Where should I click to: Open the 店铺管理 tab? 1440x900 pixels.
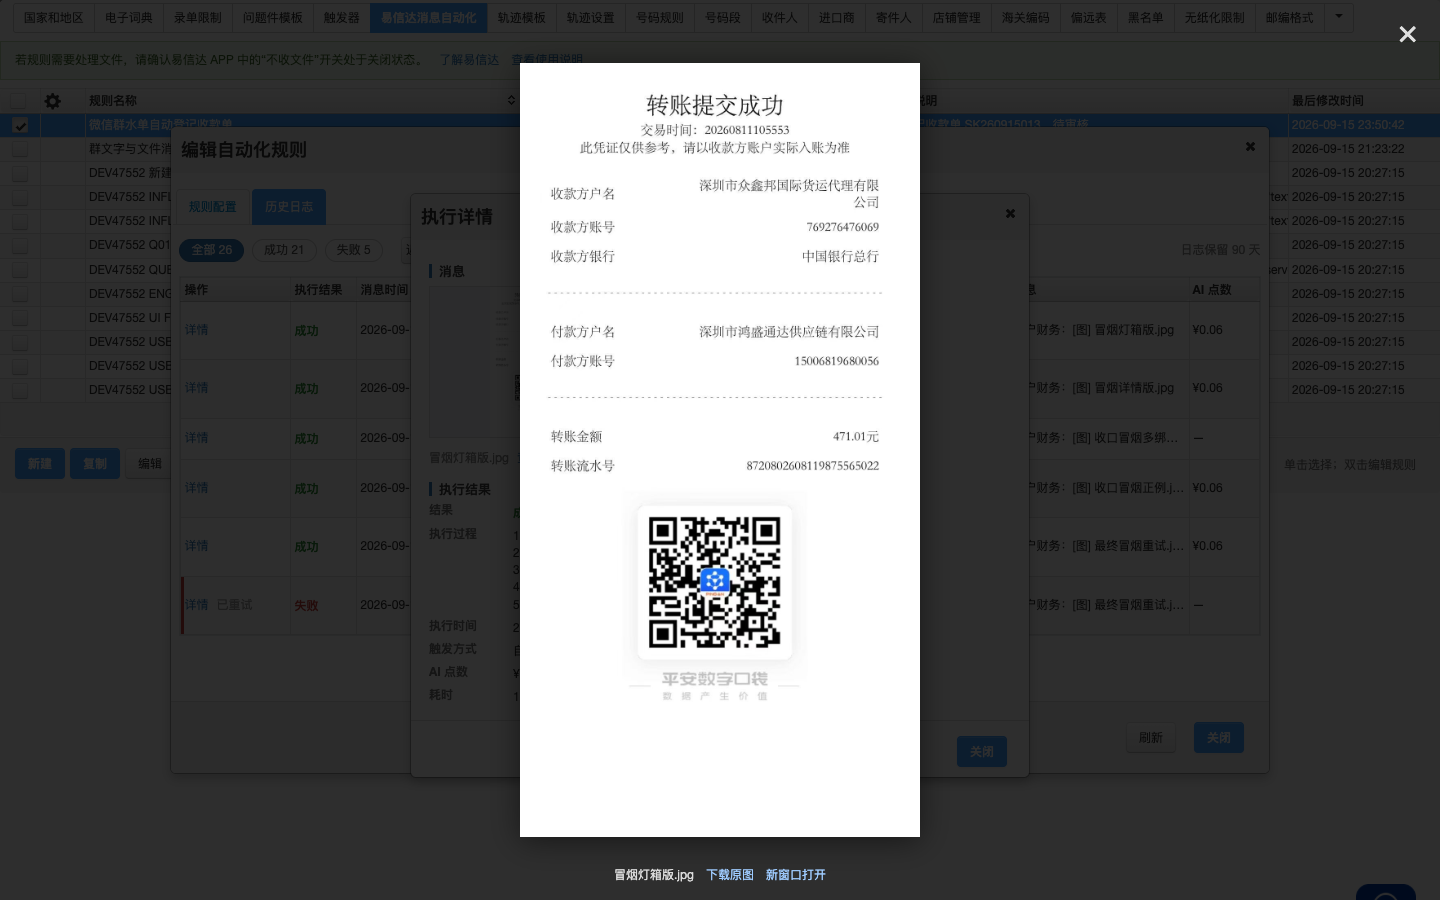pos(957,18)
